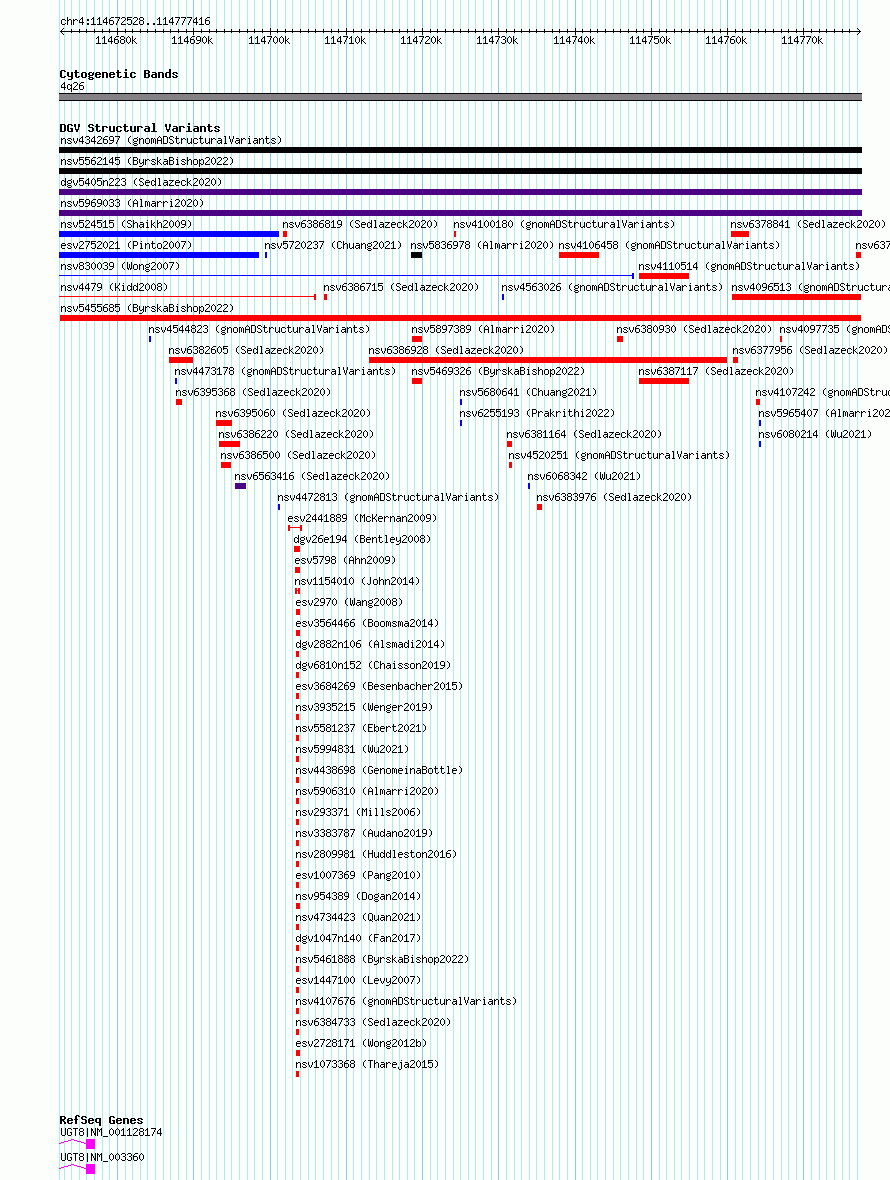The image size is (890, 1180).
Task: Click nsv4479 Kidd2008 variant label
Action: coord(114,287)
